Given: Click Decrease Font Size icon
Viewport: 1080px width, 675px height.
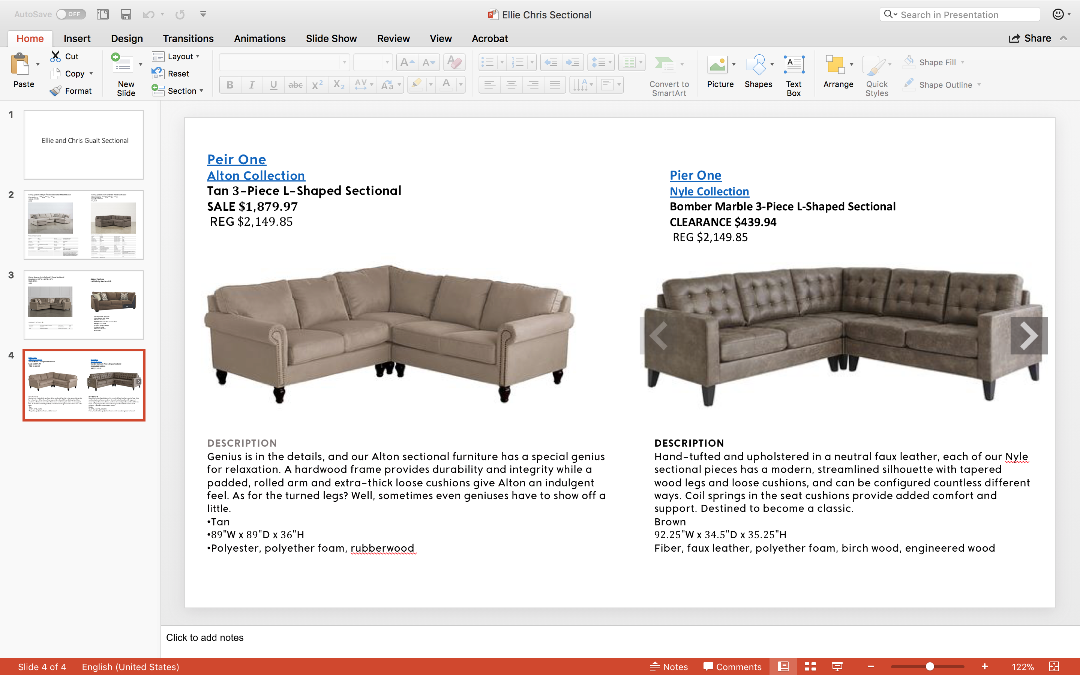Looking at the screenshot, I should [x=428, y=62].
